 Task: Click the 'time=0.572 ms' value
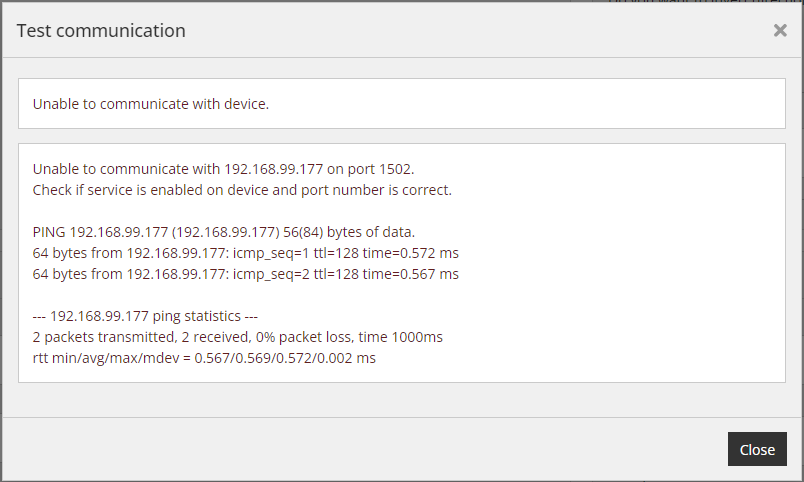410,253
